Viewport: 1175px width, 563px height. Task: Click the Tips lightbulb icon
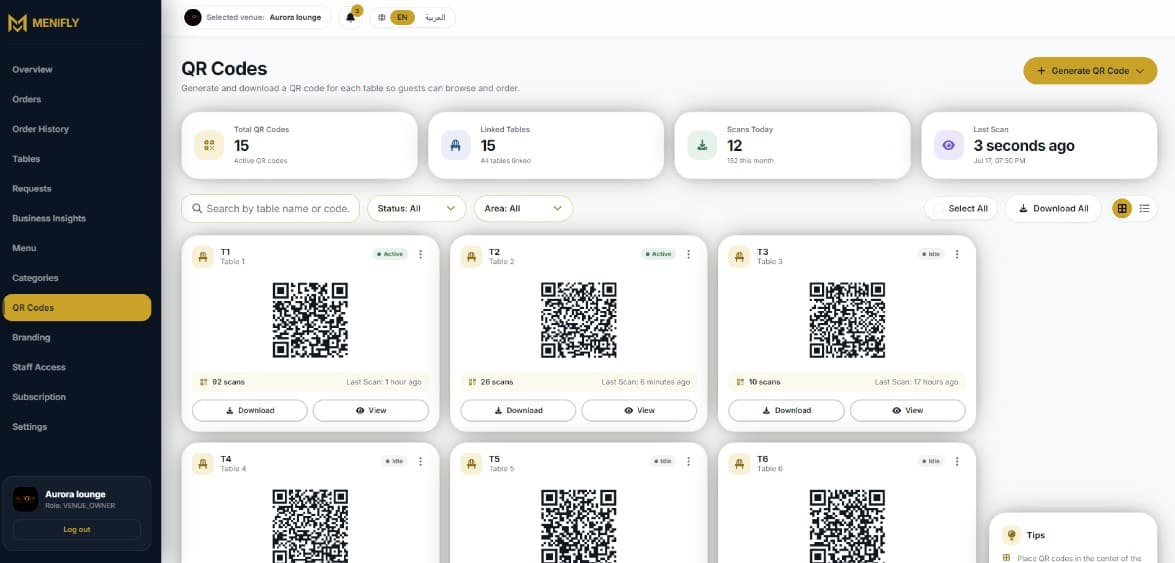(x=1012, y=535)
